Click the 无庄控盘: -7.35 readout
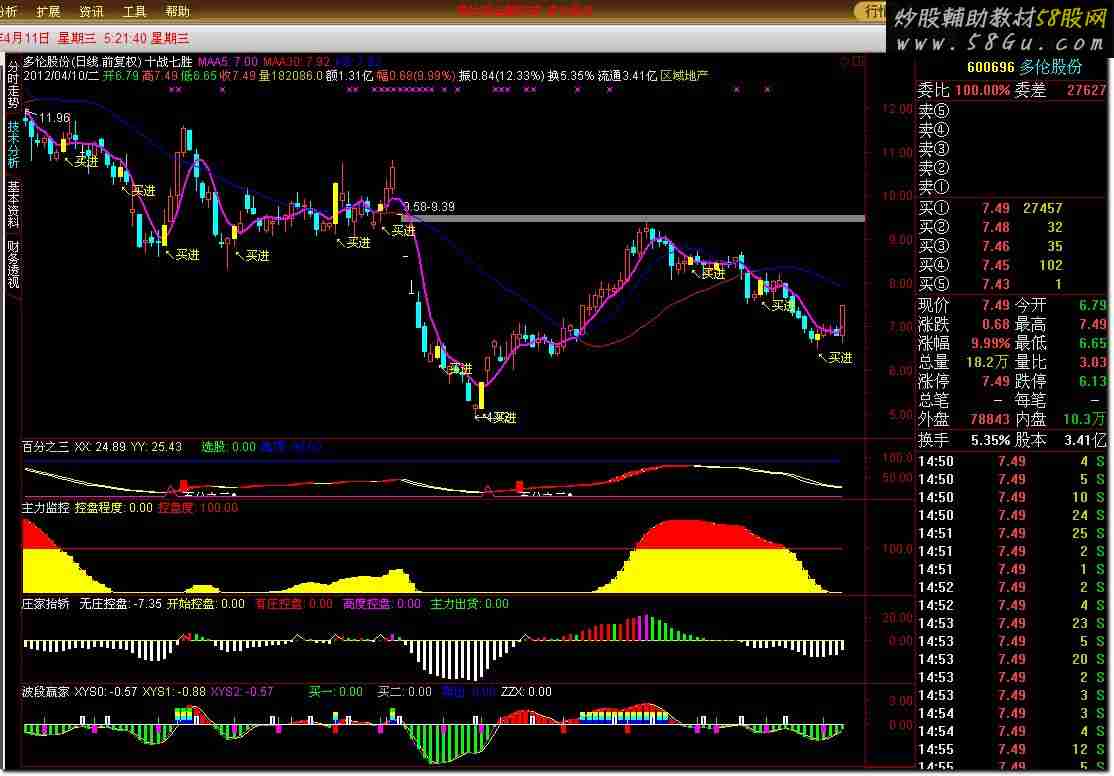 click(x=120, y=604)
